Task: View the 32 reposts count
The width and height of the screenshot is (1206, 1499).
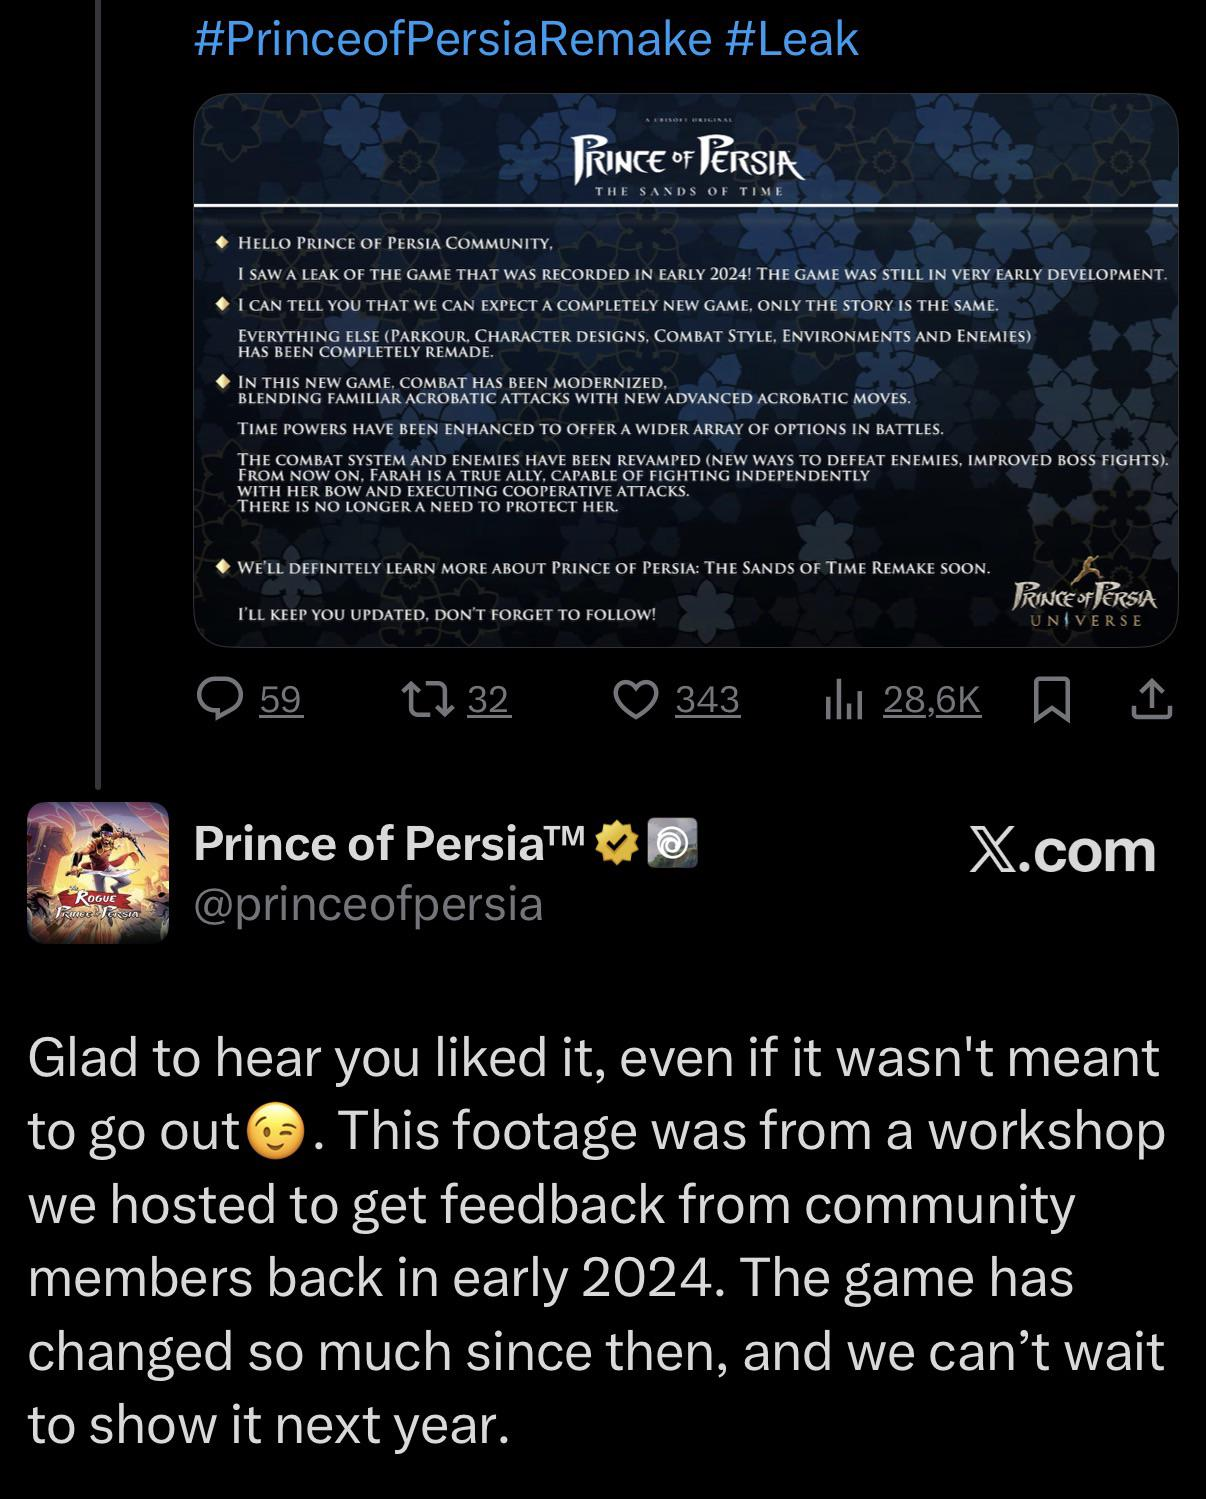Action: (x=488, y=699)
